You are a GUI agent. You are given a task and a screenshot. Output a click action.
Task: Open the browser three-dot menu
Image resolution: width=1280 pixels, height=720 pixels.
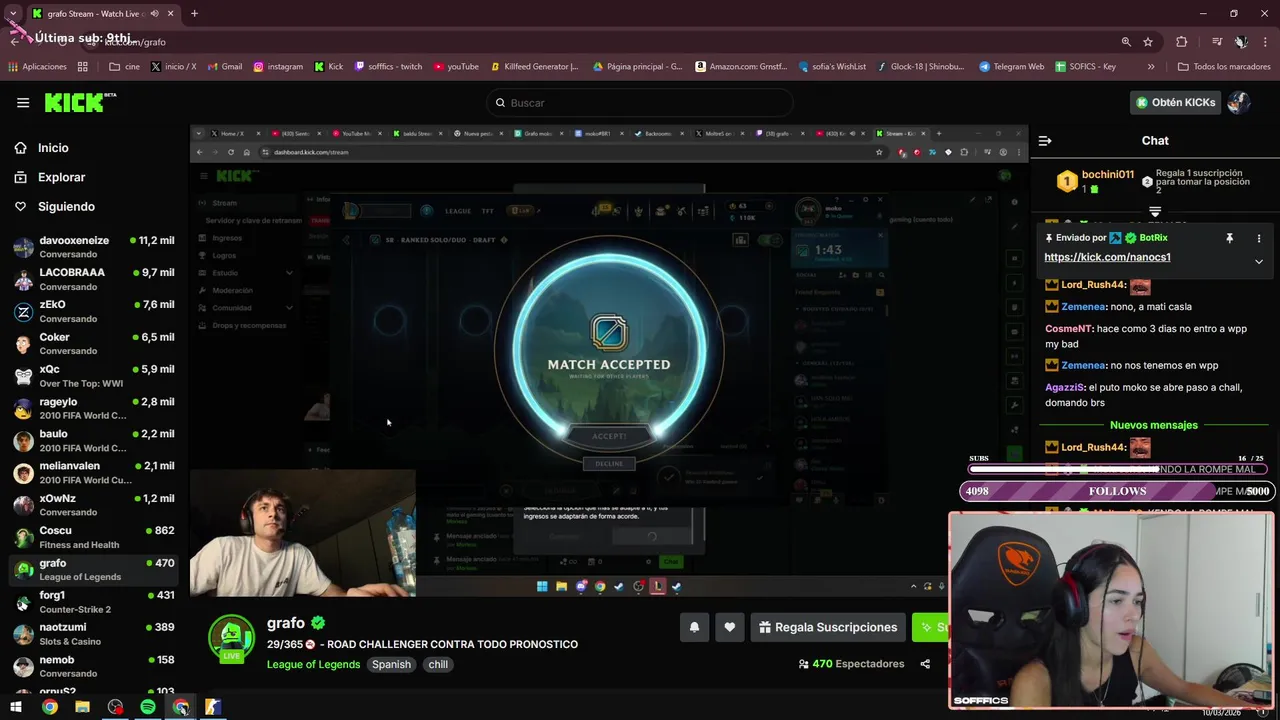(1266, 42)
